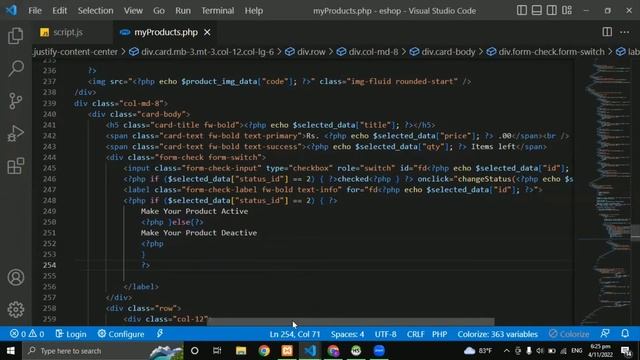
Task: Click Colorize: 363 variables status item
Action: [497, 334]
